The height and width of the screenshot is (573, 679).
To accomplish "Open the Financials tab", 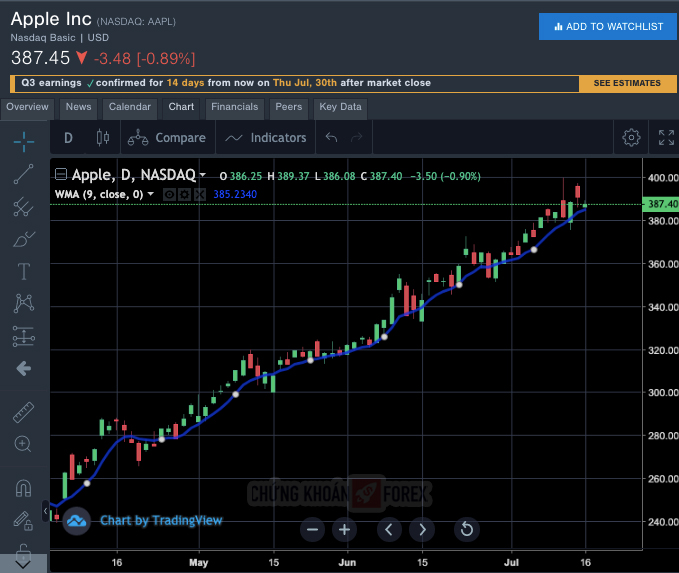I will 234,107.
